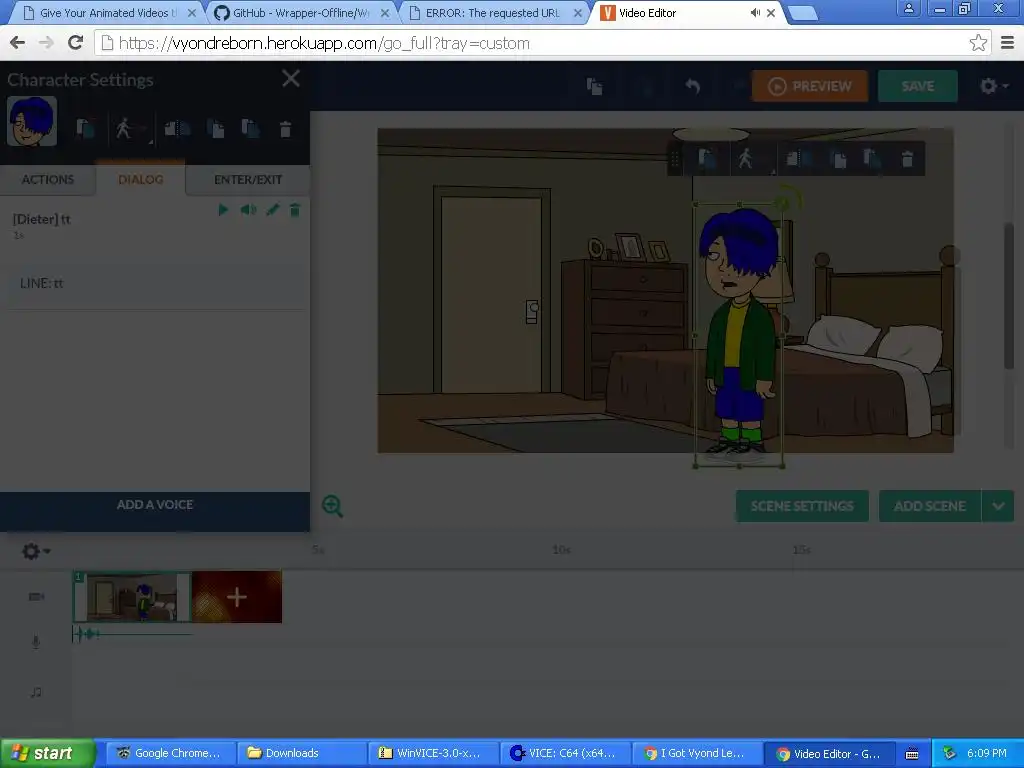Click the LINE: tt text row

[x=155, y=283]
